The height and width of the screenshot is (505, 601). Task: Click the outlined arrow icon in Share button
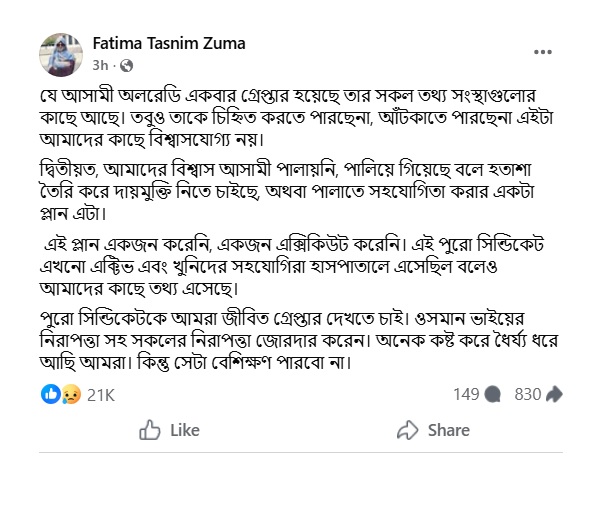point(408,431)
